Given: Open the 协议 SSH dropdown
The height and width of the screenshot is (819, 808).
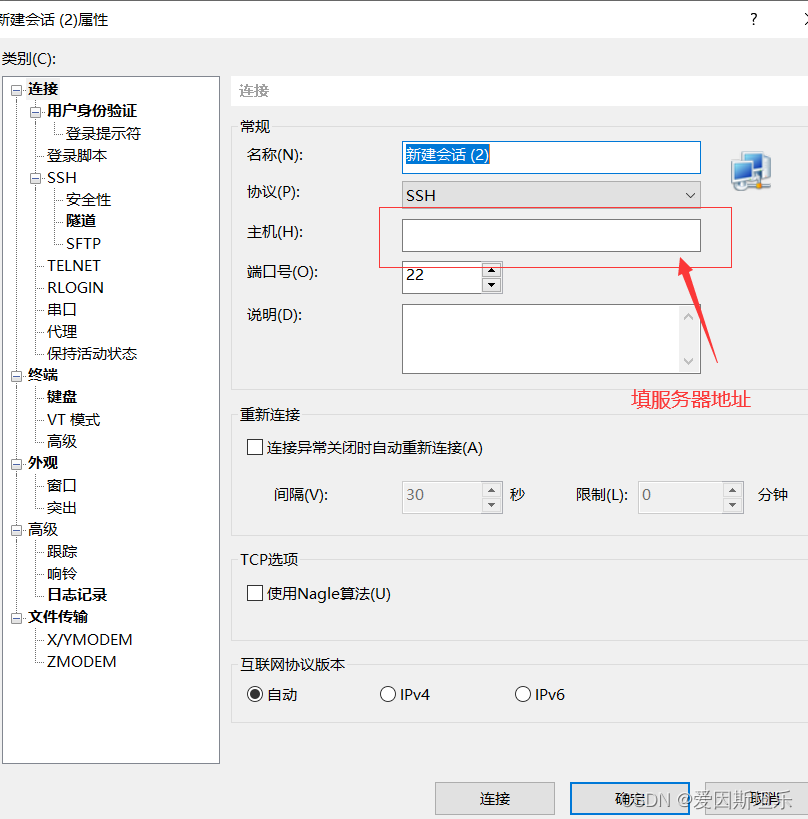Looking at the screenshot, I should (x=551, y=195).
